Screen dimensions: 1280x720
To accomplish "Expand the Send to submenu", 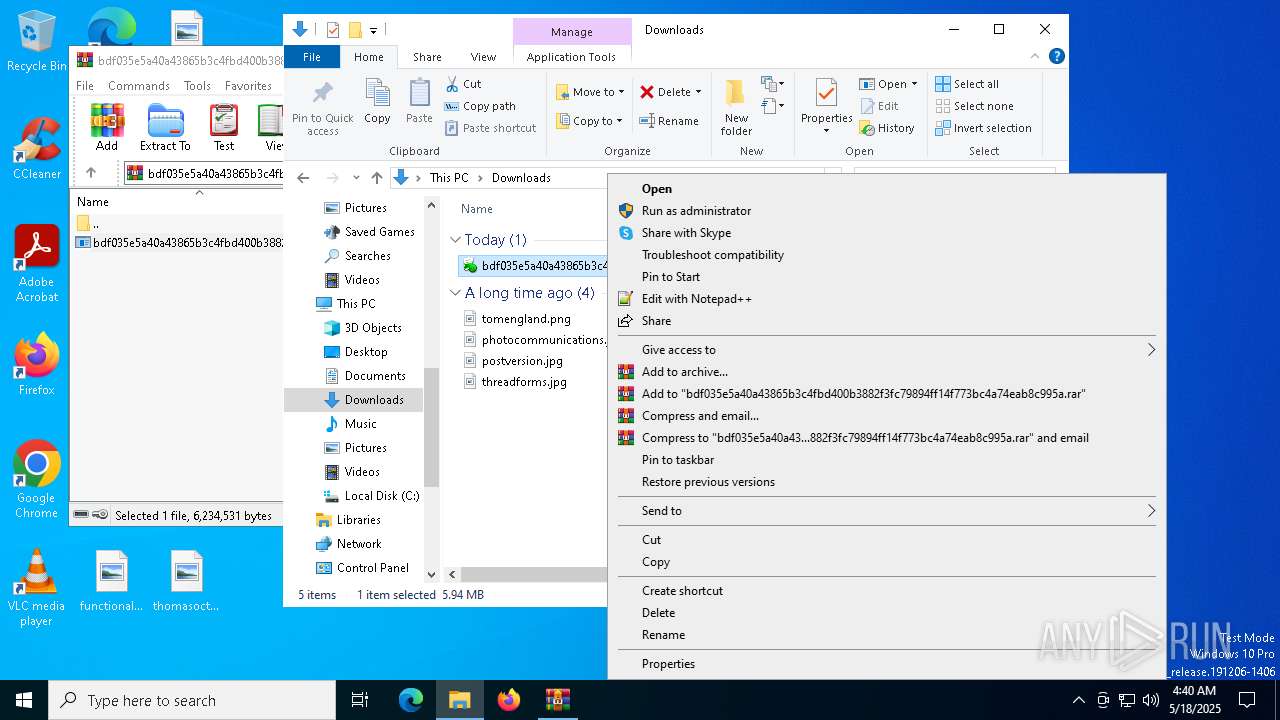I will 886,511.
